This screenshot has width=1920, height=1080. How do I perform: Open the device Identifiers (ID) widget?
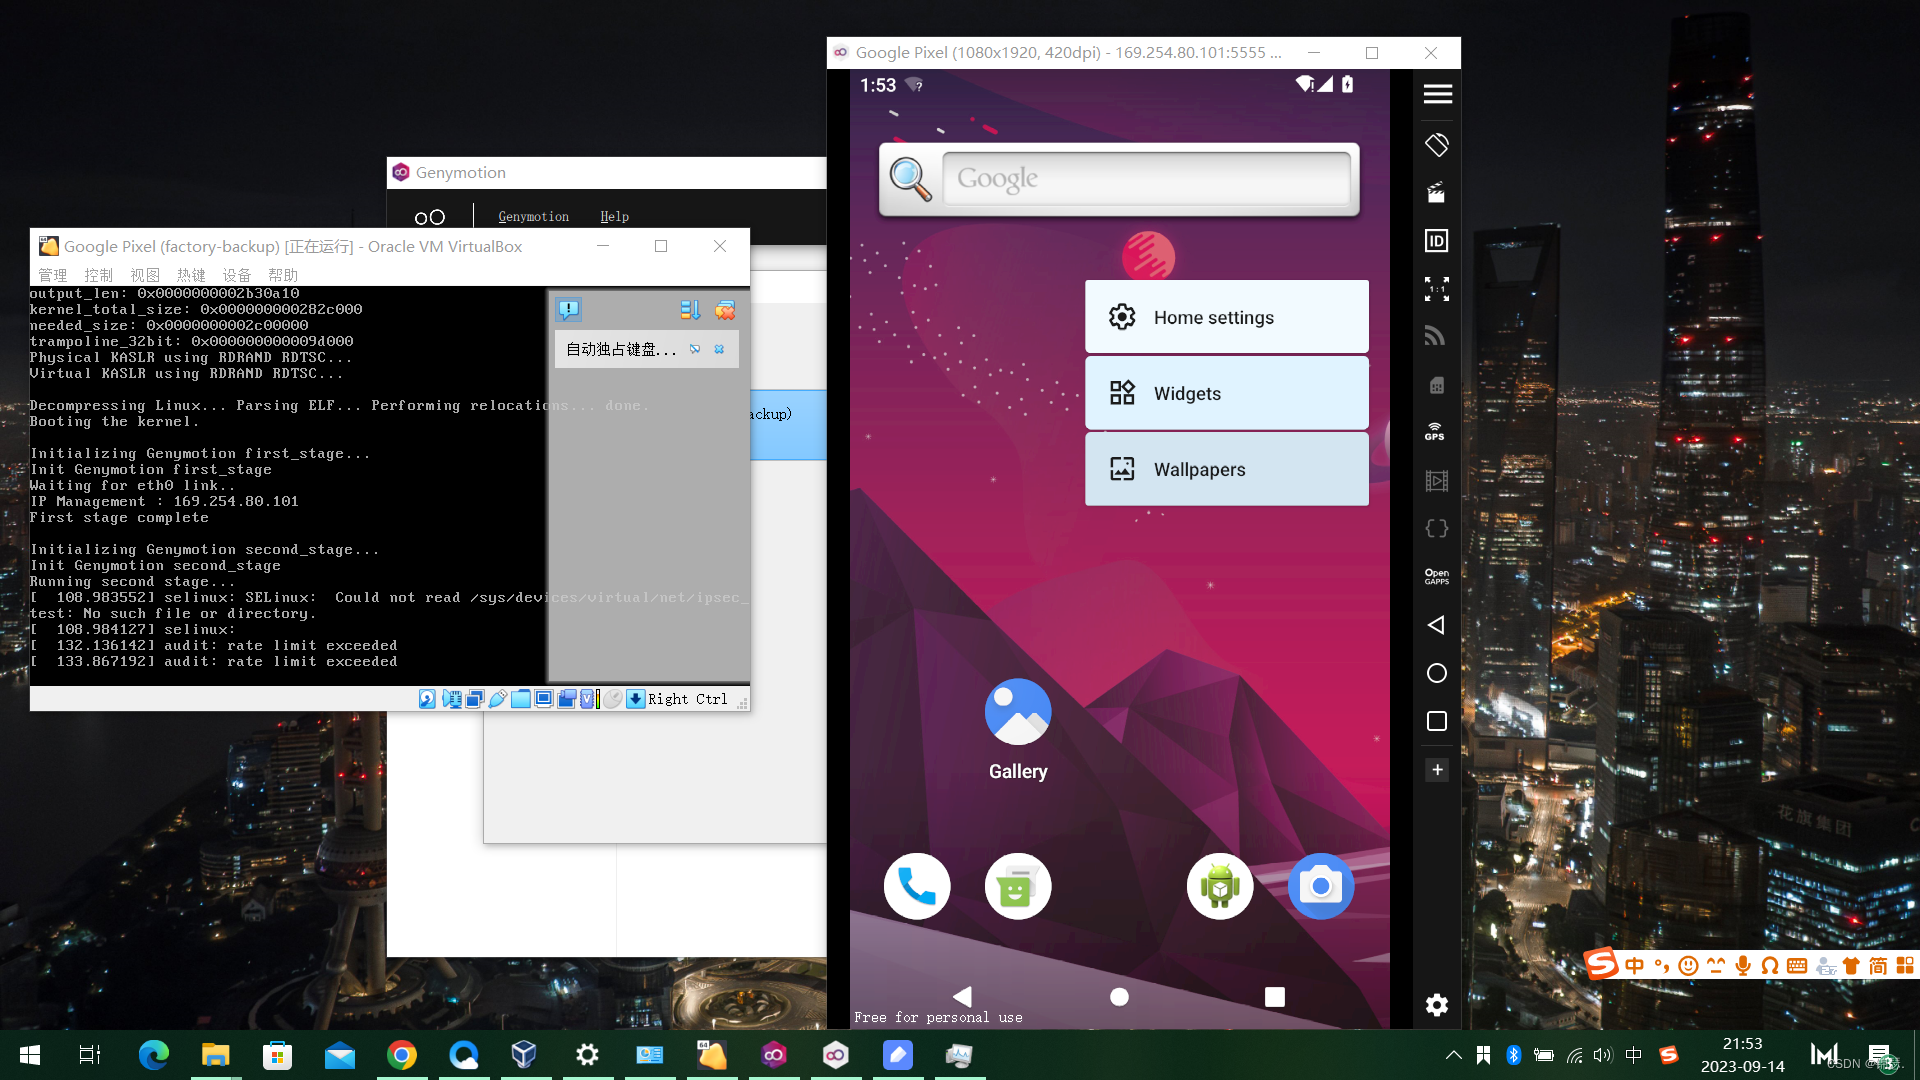tap(1436, 241)
